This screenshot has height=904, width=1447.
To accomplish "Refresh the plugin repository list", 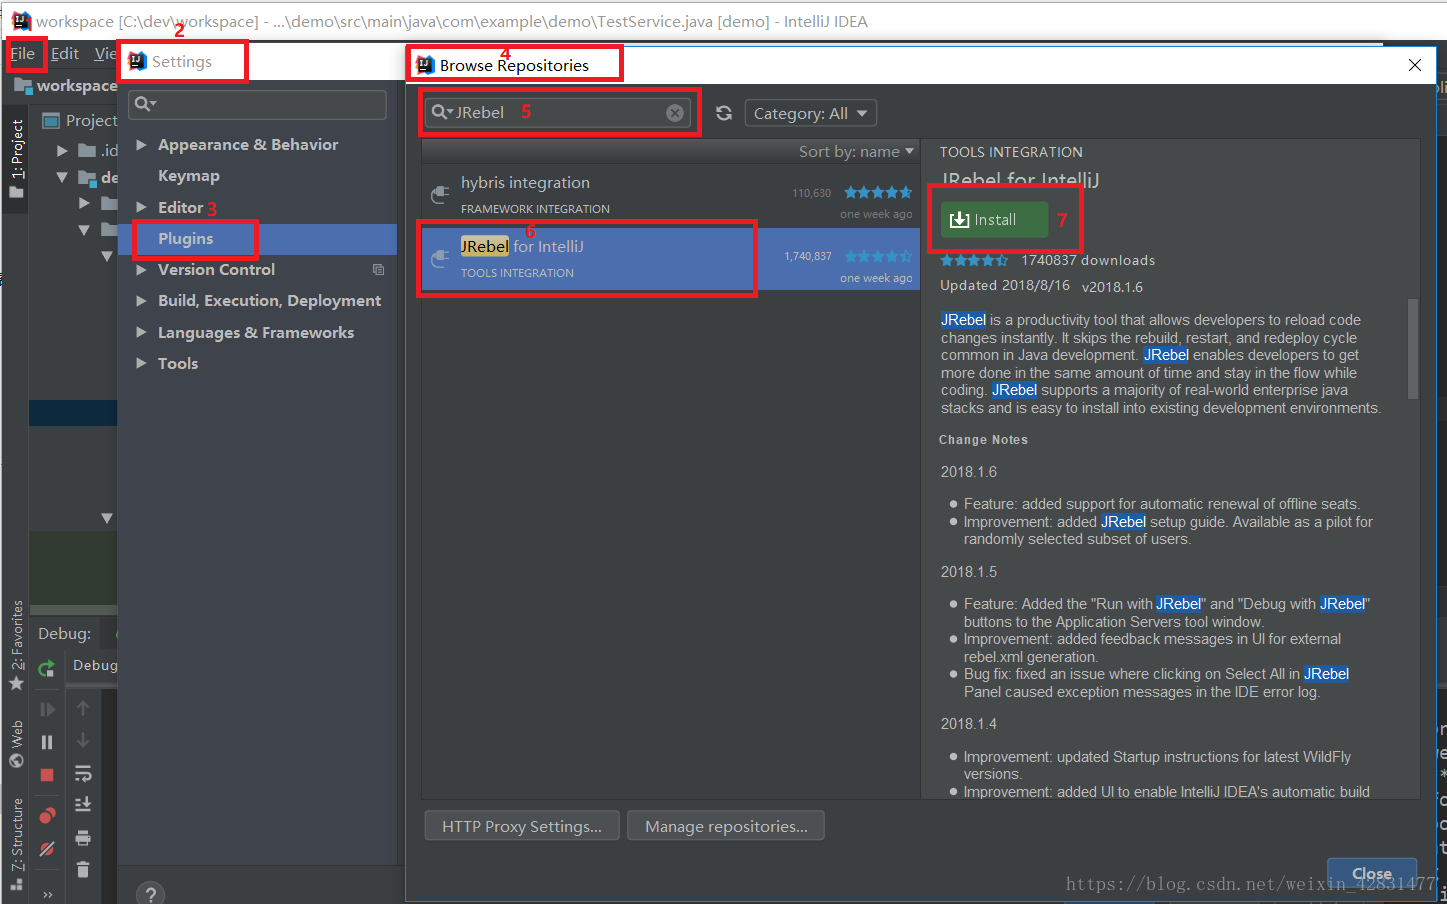I will click(723, 112).
